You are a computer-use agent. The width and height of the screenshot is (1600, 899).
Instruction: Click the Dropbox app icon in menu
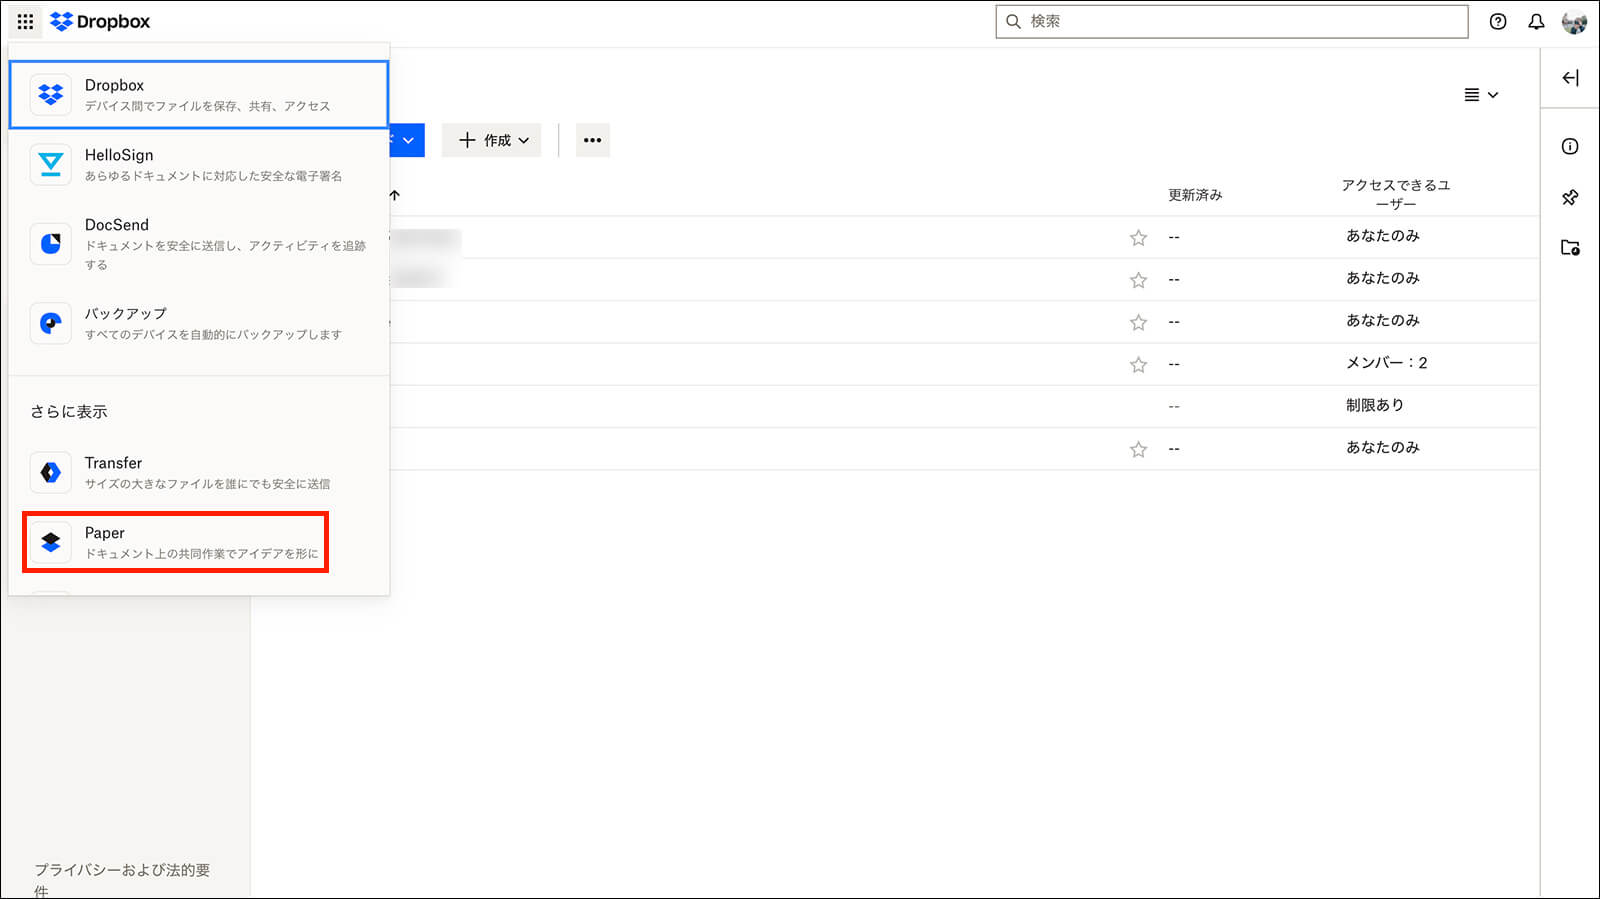pos(50,94)
